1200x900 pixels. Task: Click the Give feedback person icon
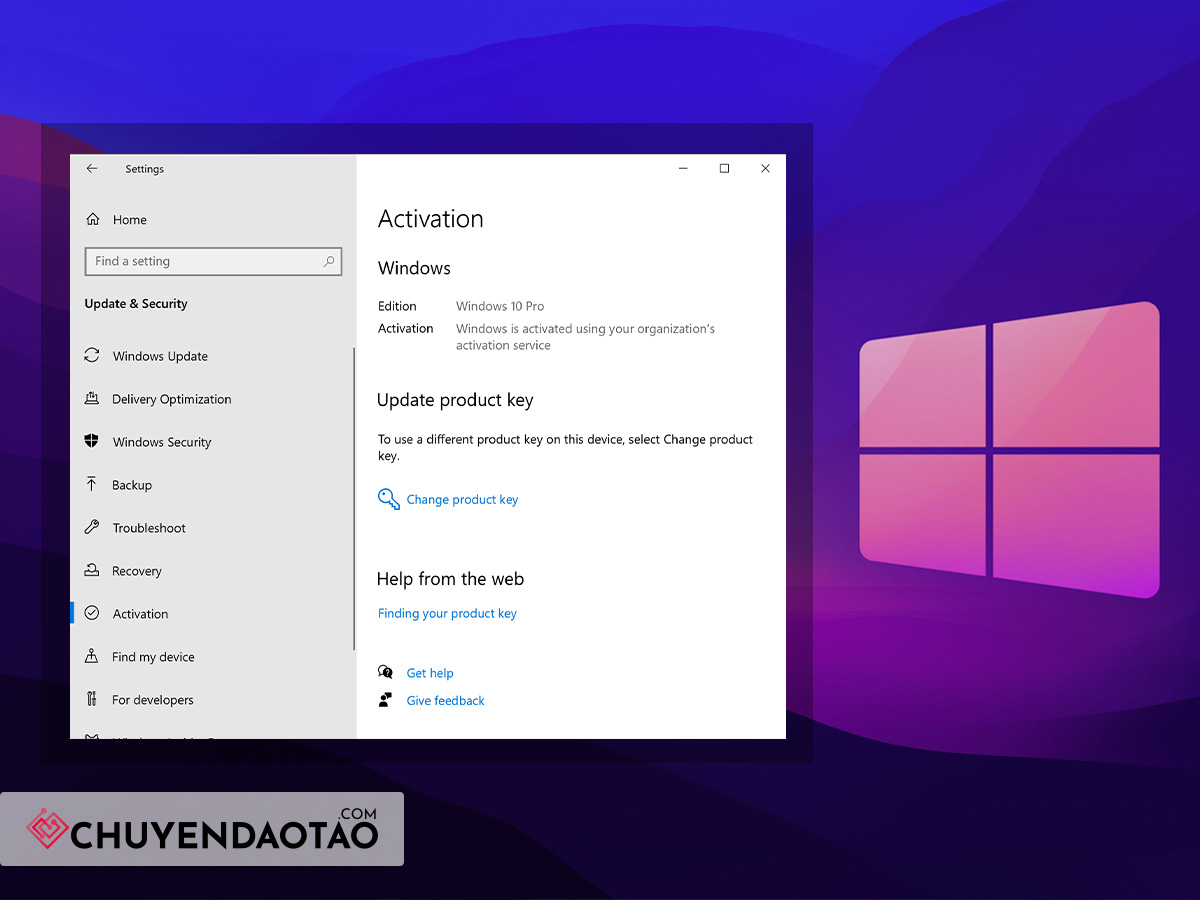[386, 700]
